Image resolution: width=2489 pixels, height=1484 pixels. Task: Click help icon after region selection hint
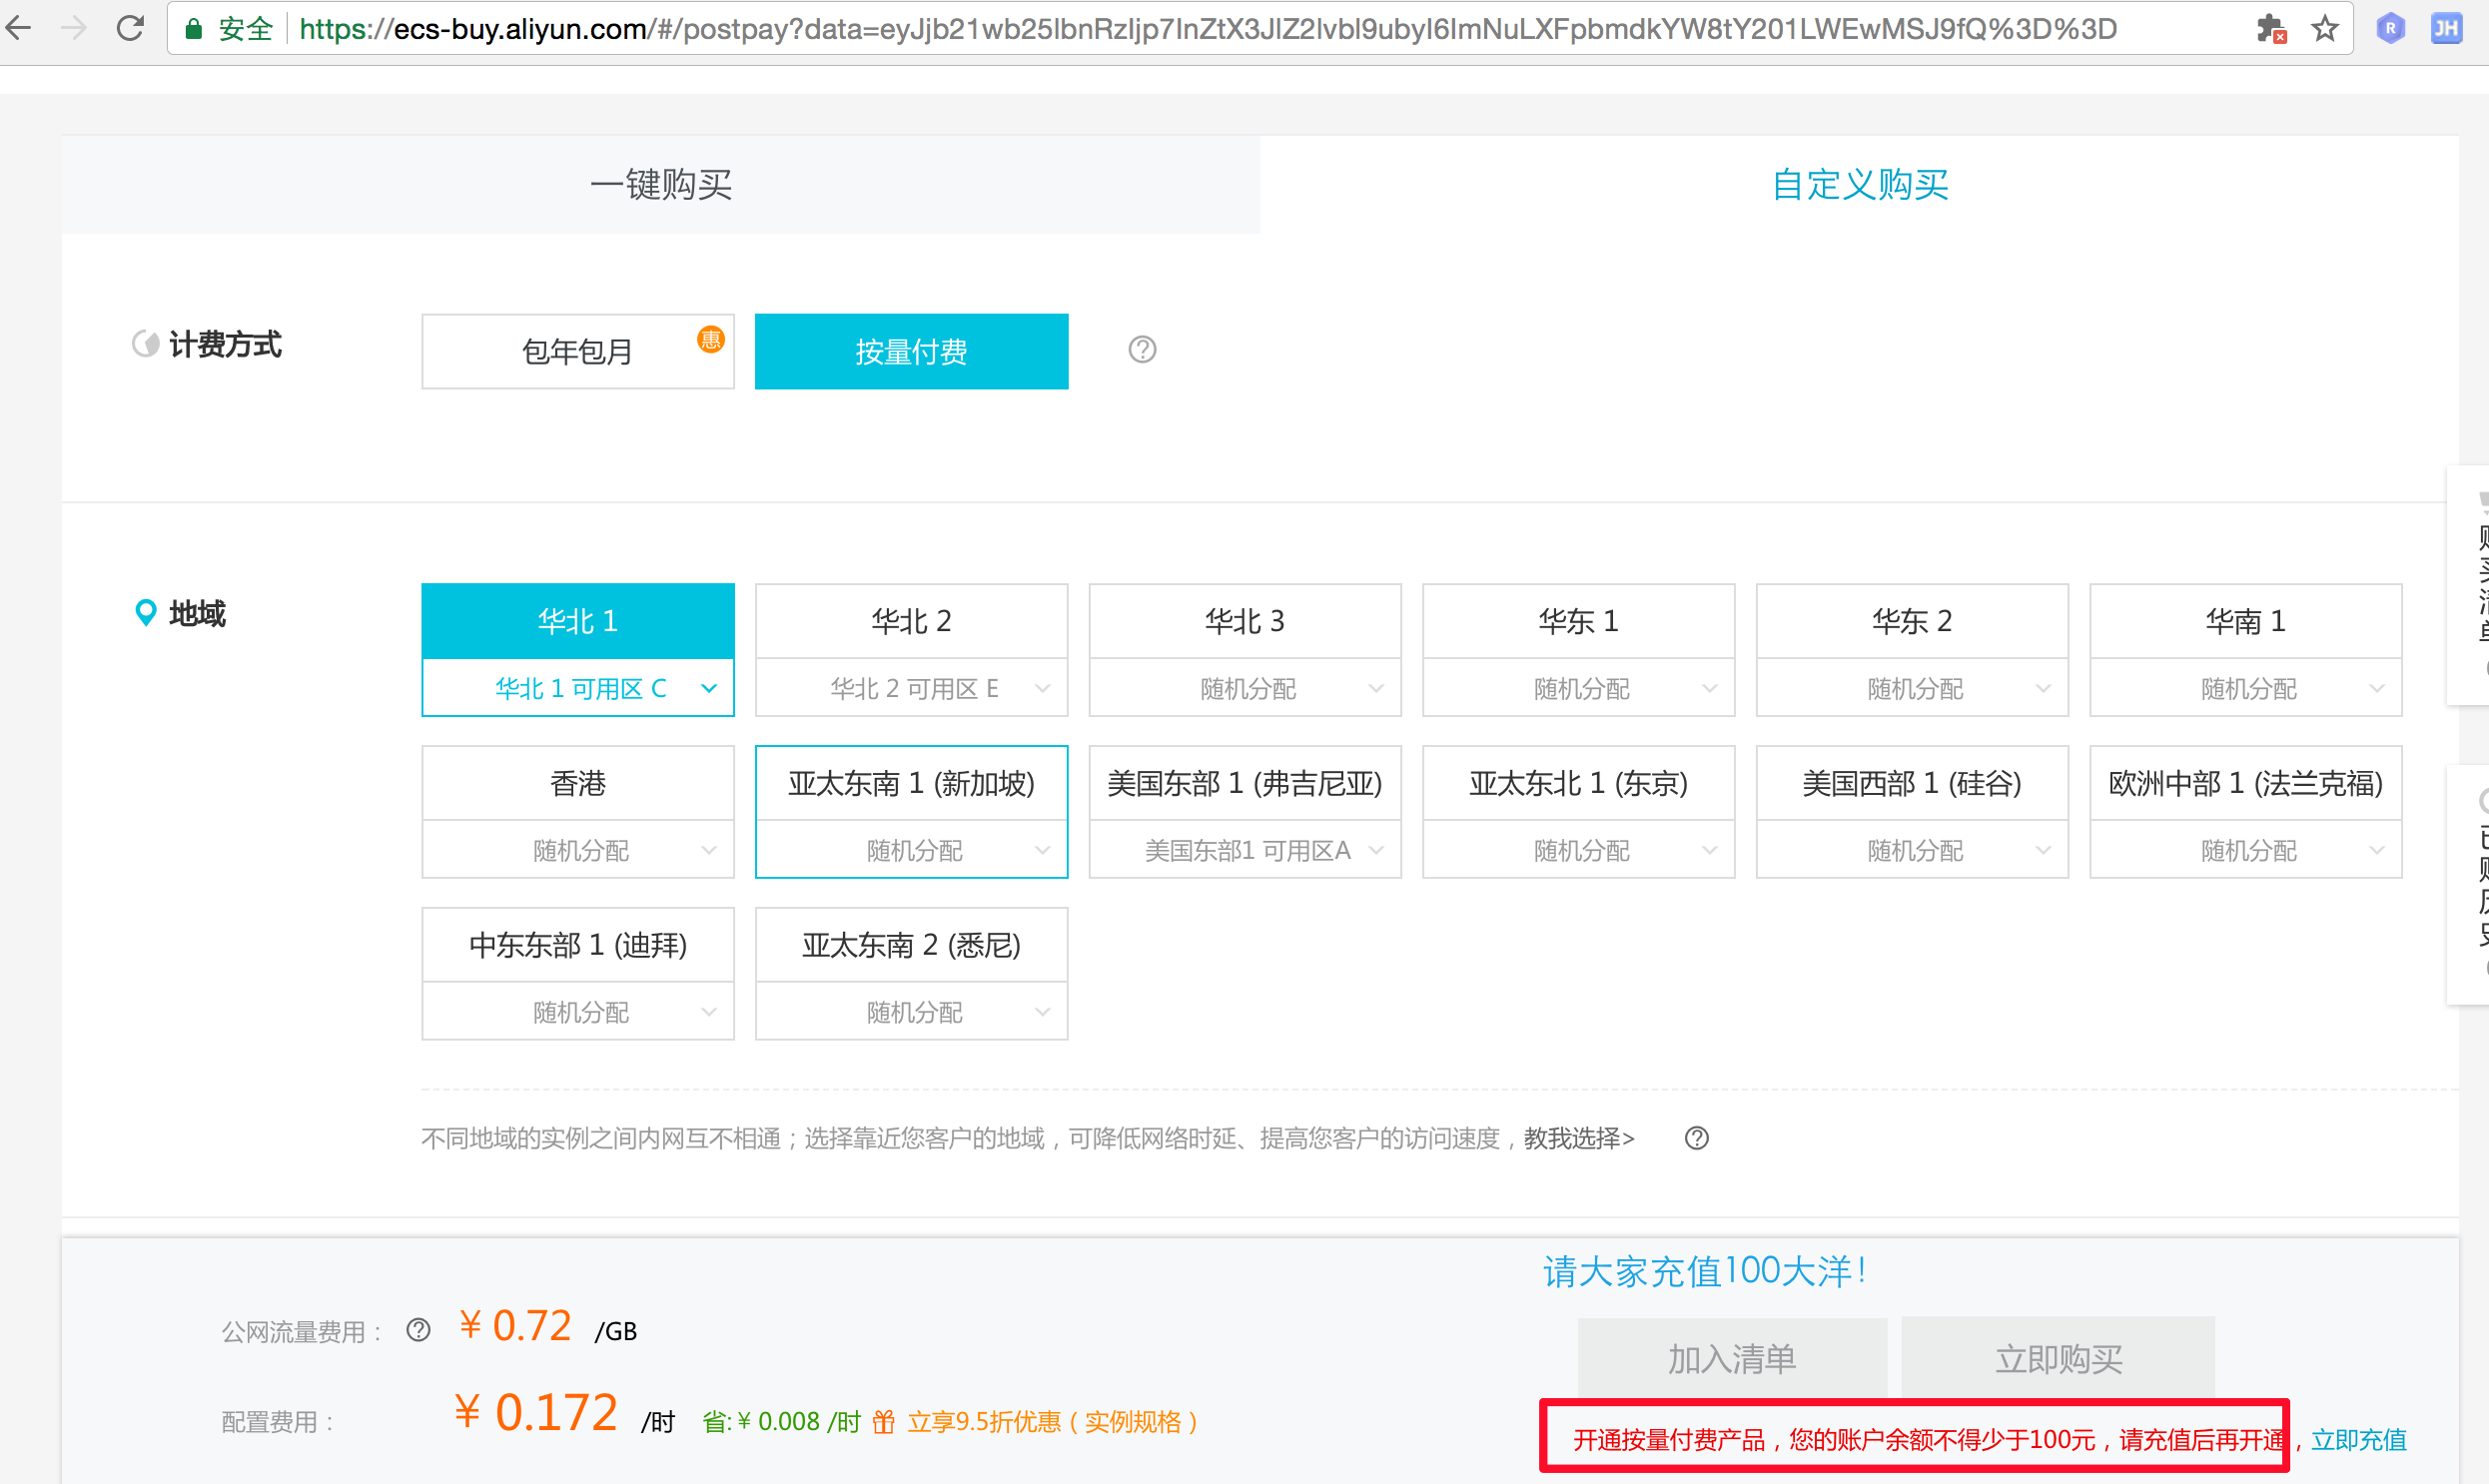coord(1696,1138)
